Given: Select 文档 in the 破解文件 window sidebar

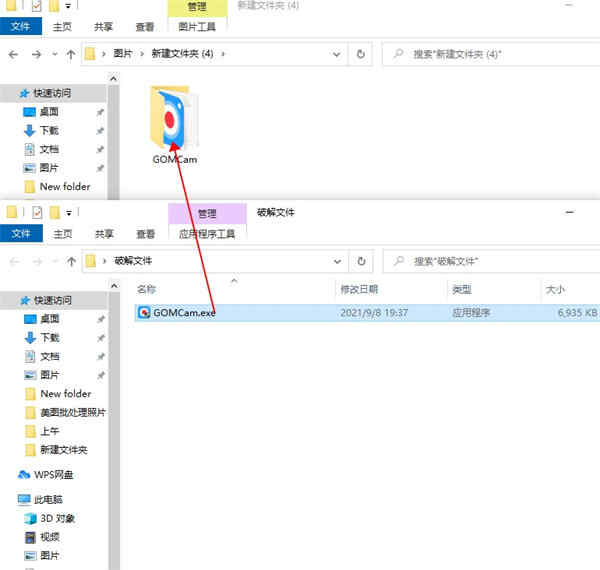Looking at the screenshot, I should pos(50,357).
